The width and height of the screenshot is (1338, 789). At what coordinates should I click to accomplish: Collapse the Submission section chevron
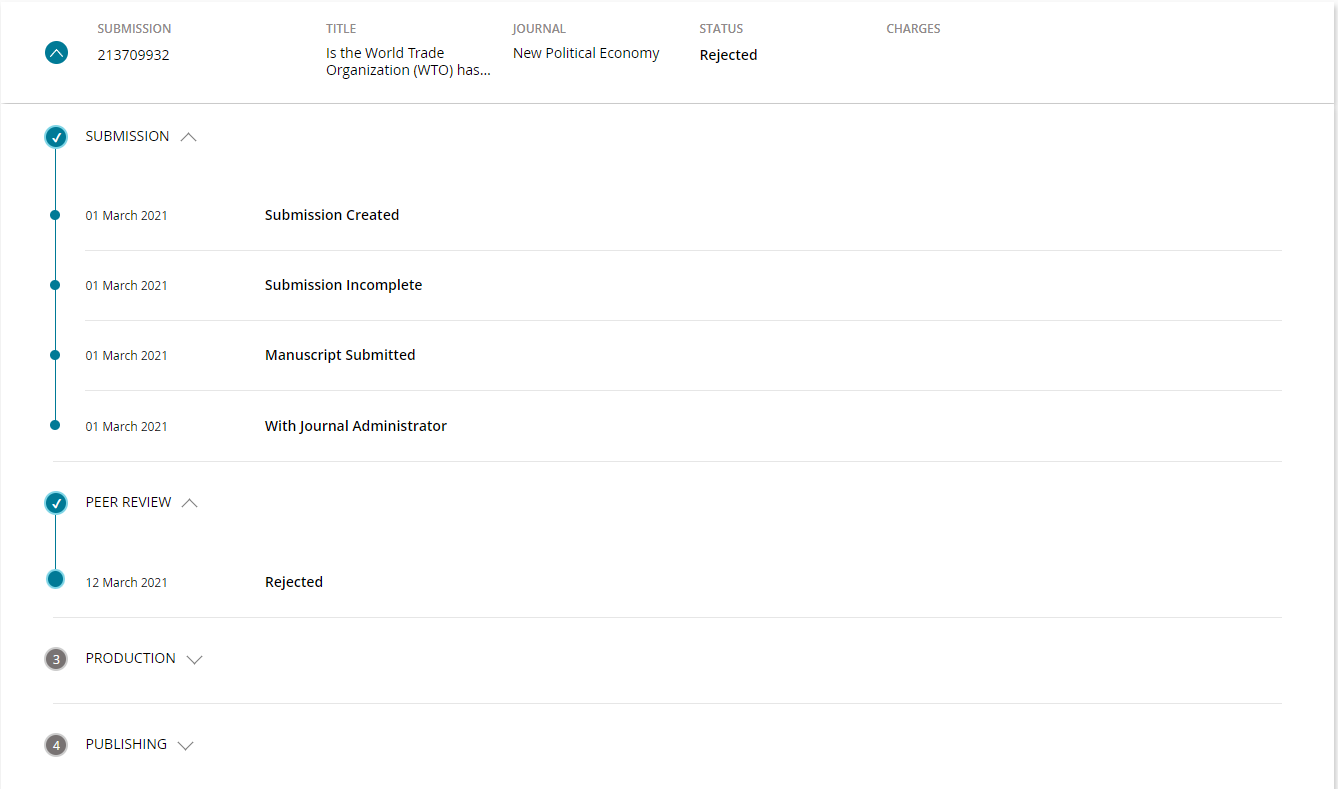coord(188,137)
